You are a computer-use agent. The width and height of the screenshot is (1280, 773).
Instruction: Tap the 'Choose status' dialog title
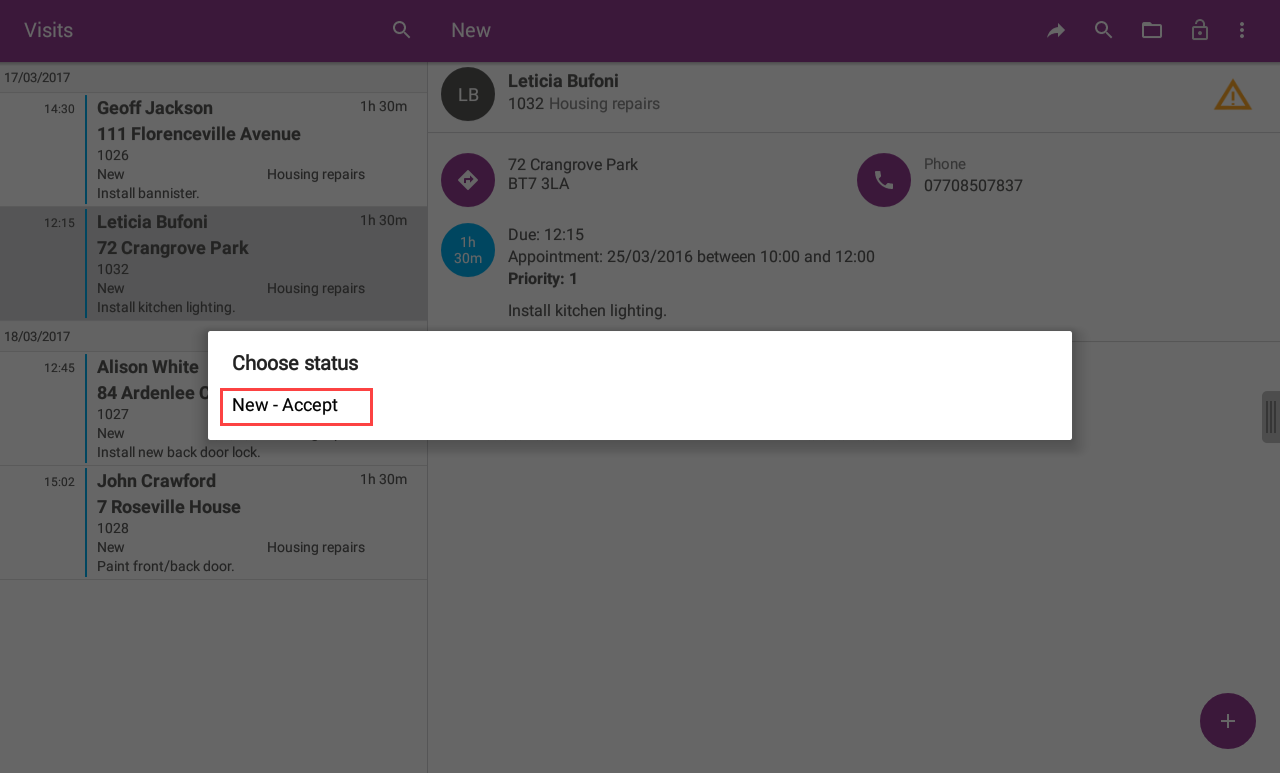tap(295, 363)
